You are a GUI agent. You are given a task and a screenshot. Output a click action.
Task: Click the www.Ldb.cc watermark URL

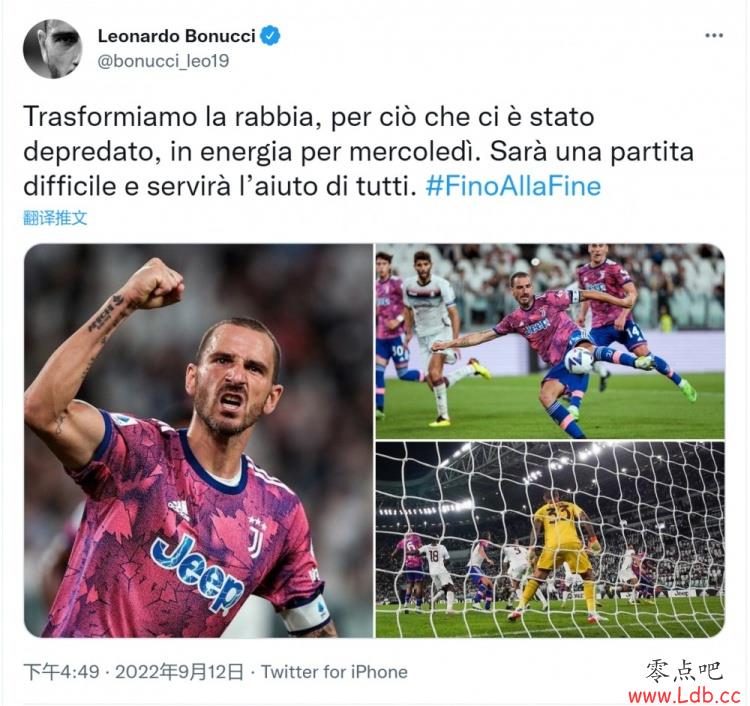pyautogui.click(x=684, y=695)
